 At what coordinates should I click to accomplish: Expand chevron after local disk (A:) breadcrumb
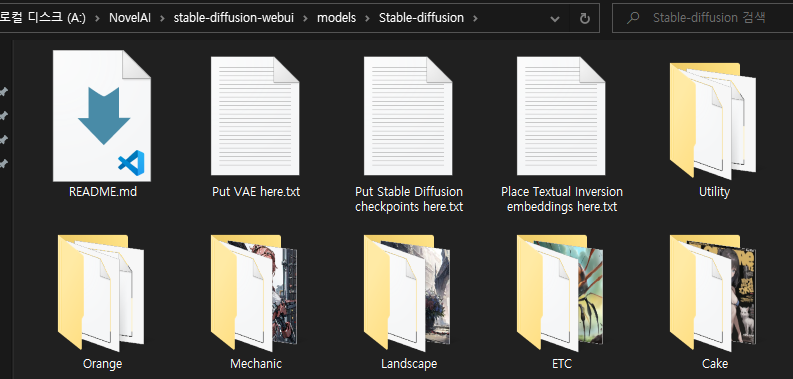pos(98,18)
